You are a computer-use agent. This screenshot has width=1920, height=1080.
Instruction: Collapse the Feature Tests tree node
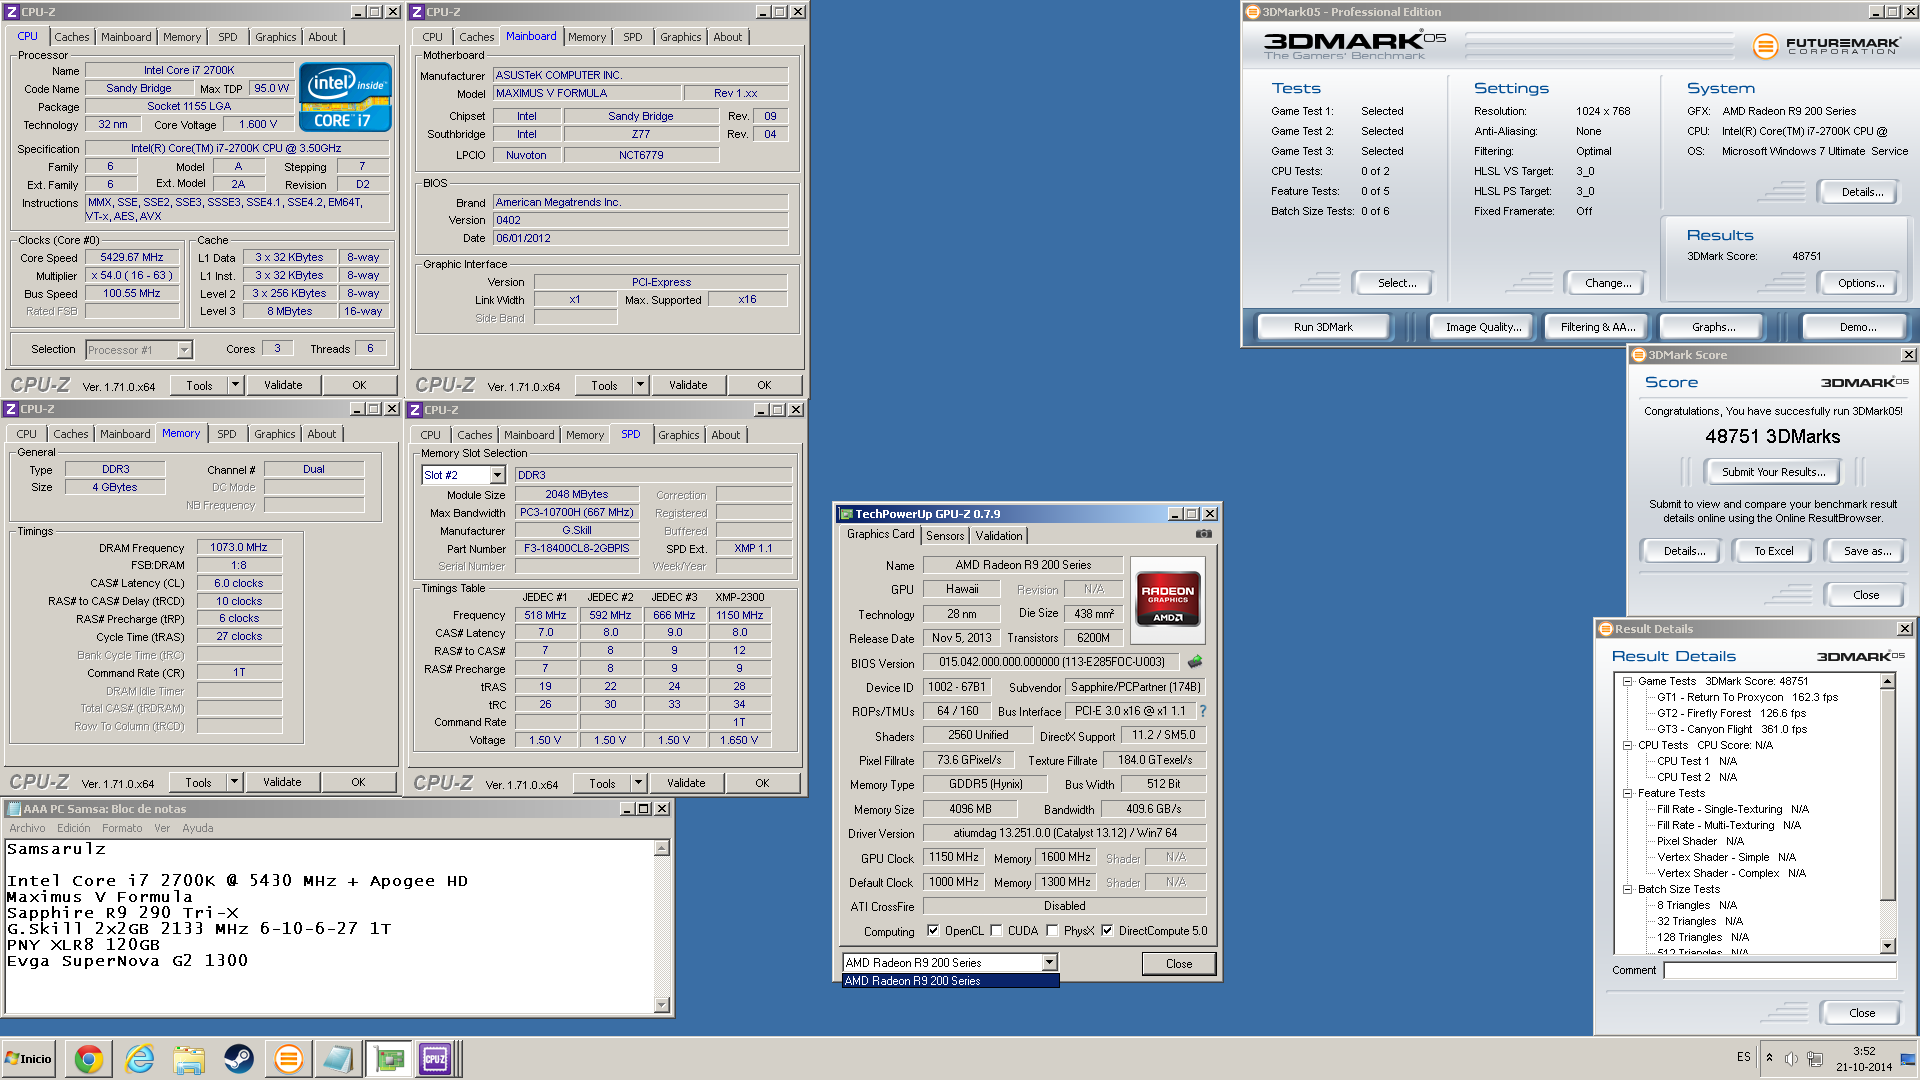[1627, 793]
